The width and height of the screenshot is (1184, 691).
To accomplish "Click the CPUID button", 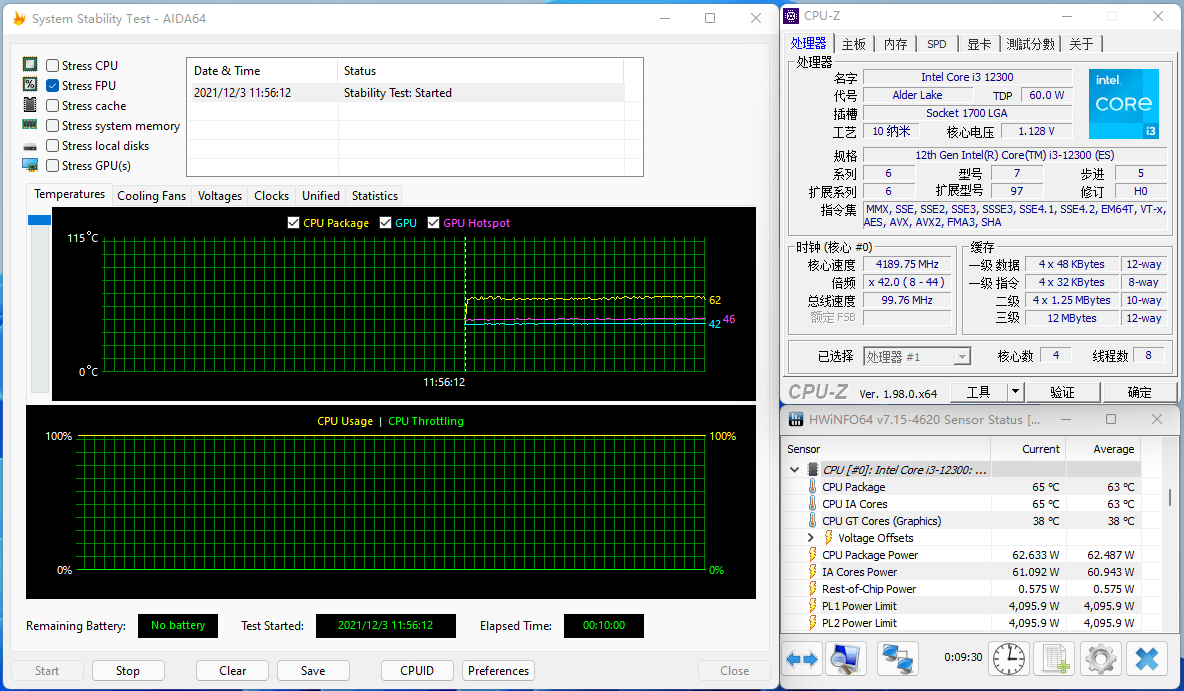I will click(x=416, y=671).
